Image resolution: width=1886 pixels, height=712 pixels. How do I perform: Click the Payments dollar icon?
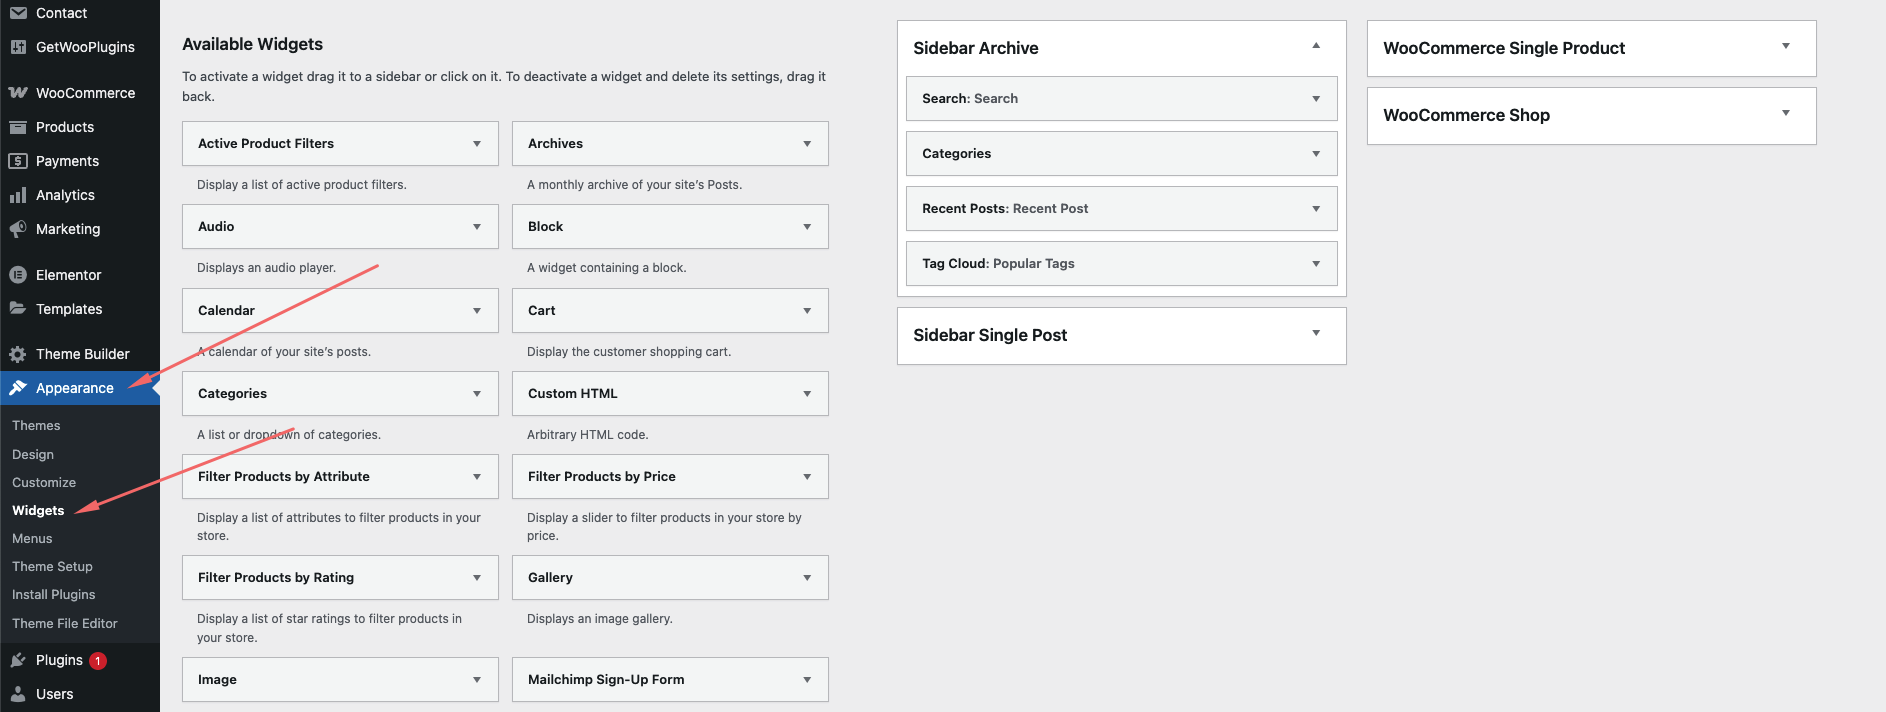click(18, 161)
